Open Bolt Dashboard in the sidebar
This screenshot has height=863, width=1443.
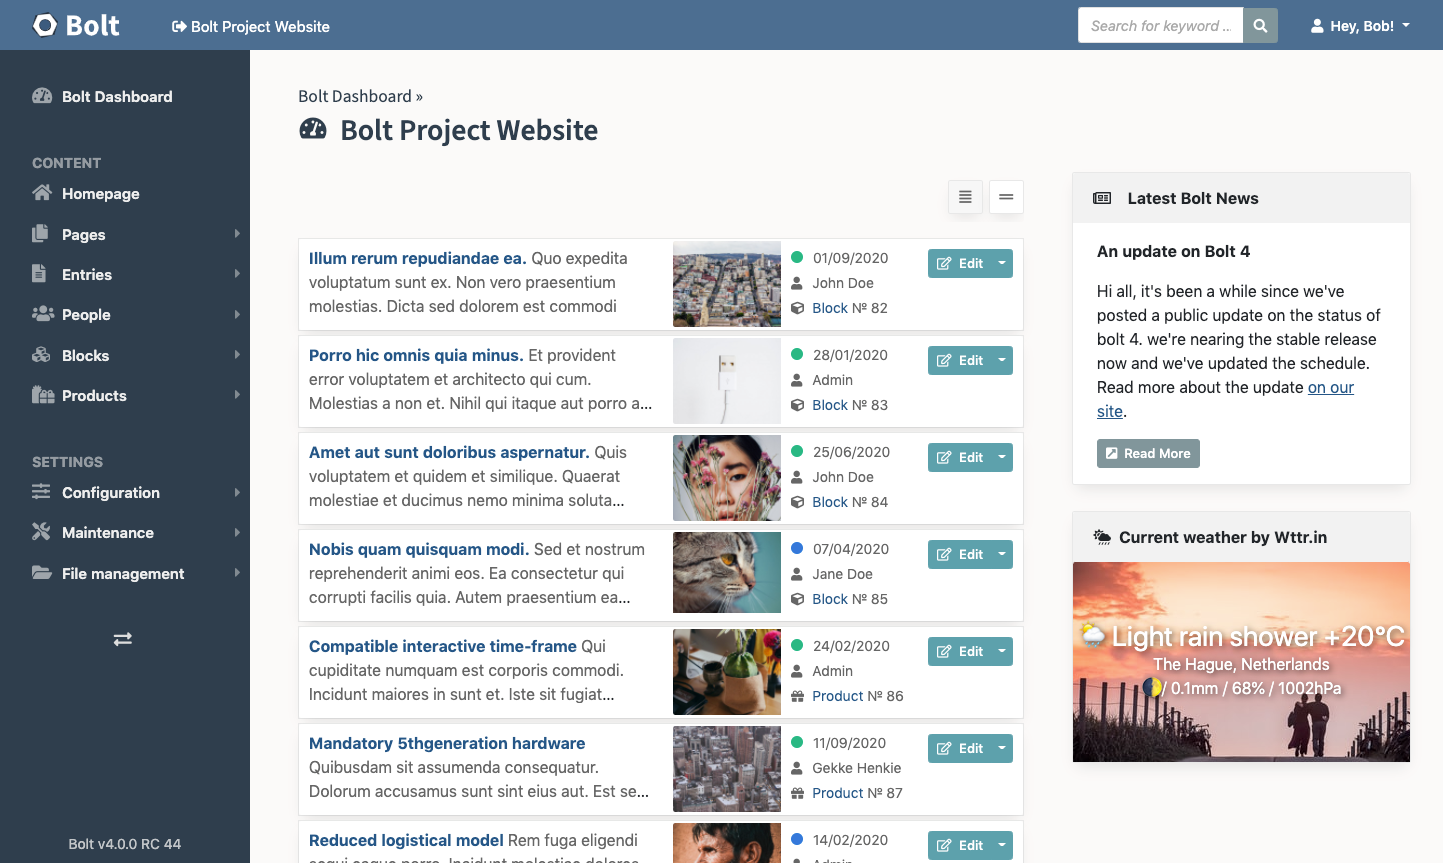click(x=117, y=96)
